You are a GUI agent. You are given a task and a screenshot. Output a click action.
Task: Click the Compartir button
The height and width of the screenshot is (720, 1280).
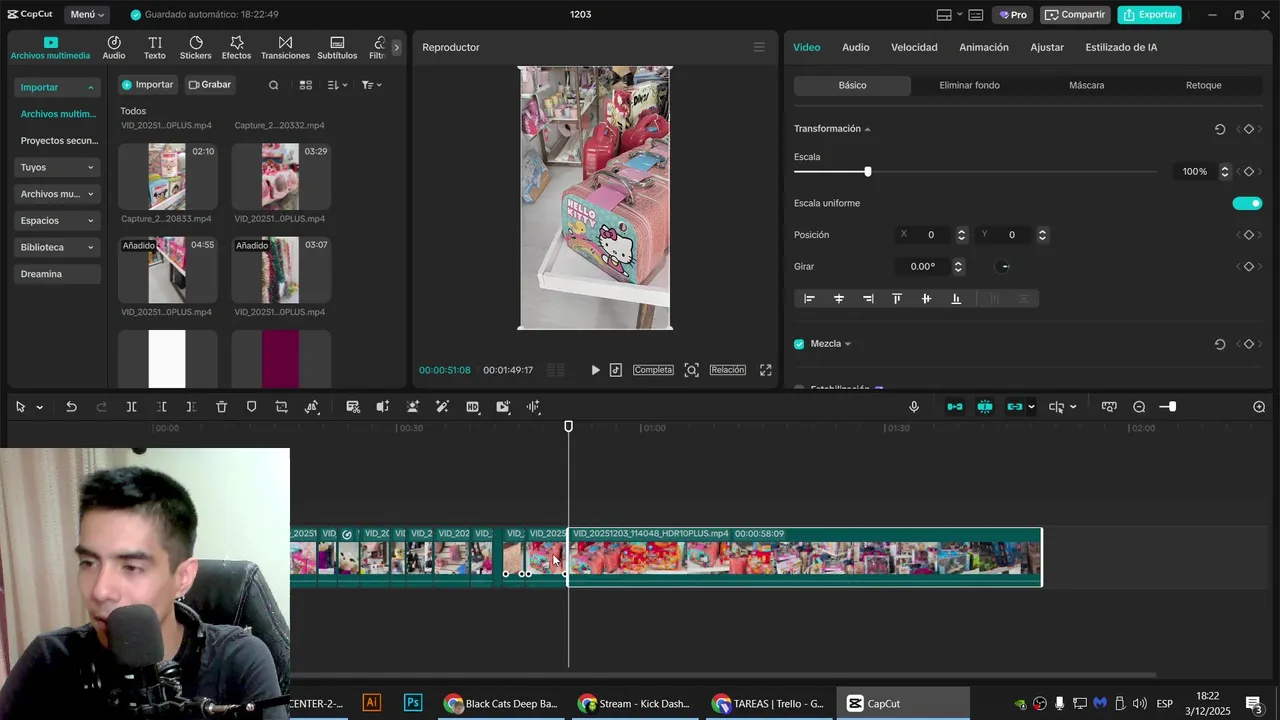click(x=1075, y=15)
